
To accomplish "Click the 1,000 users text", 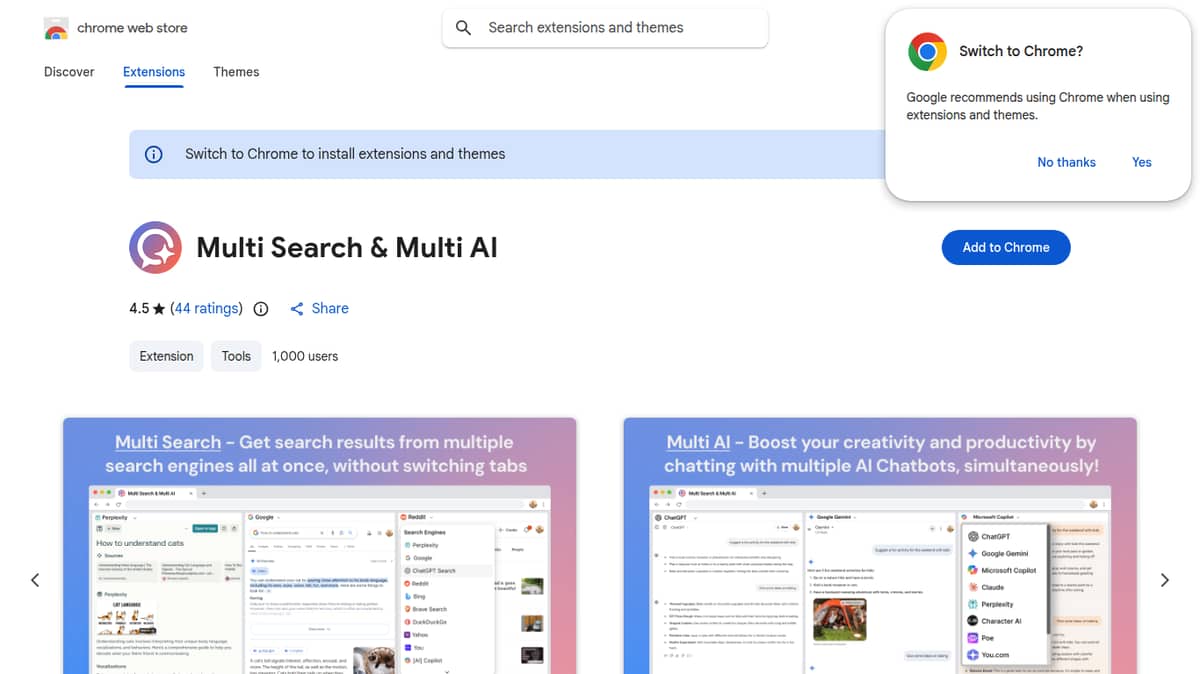I will [305, 356].
